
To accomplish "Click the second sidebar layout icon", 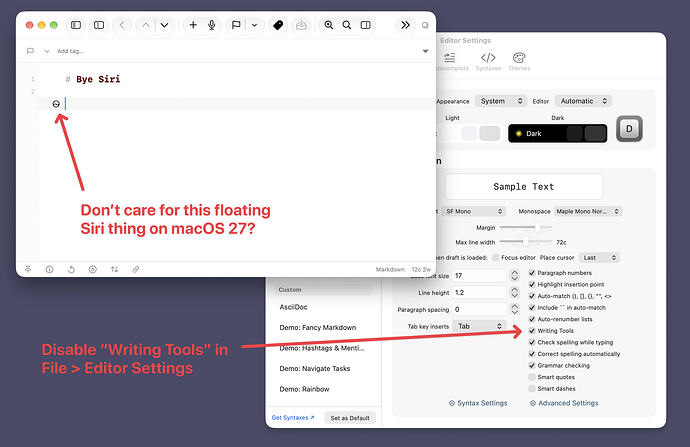I will click(99, 25).
